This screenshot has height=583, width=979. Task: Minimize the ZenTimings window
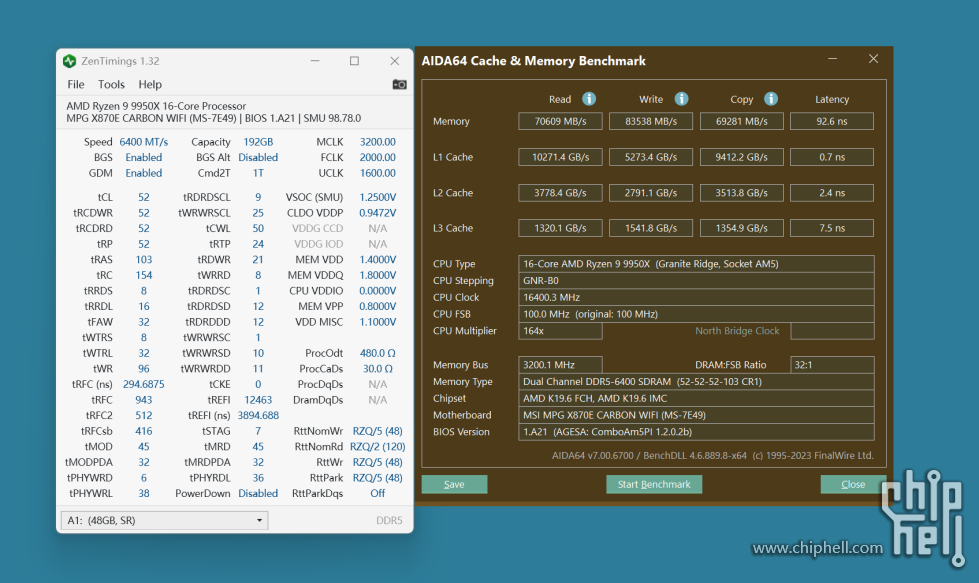[x=315, y=61]
